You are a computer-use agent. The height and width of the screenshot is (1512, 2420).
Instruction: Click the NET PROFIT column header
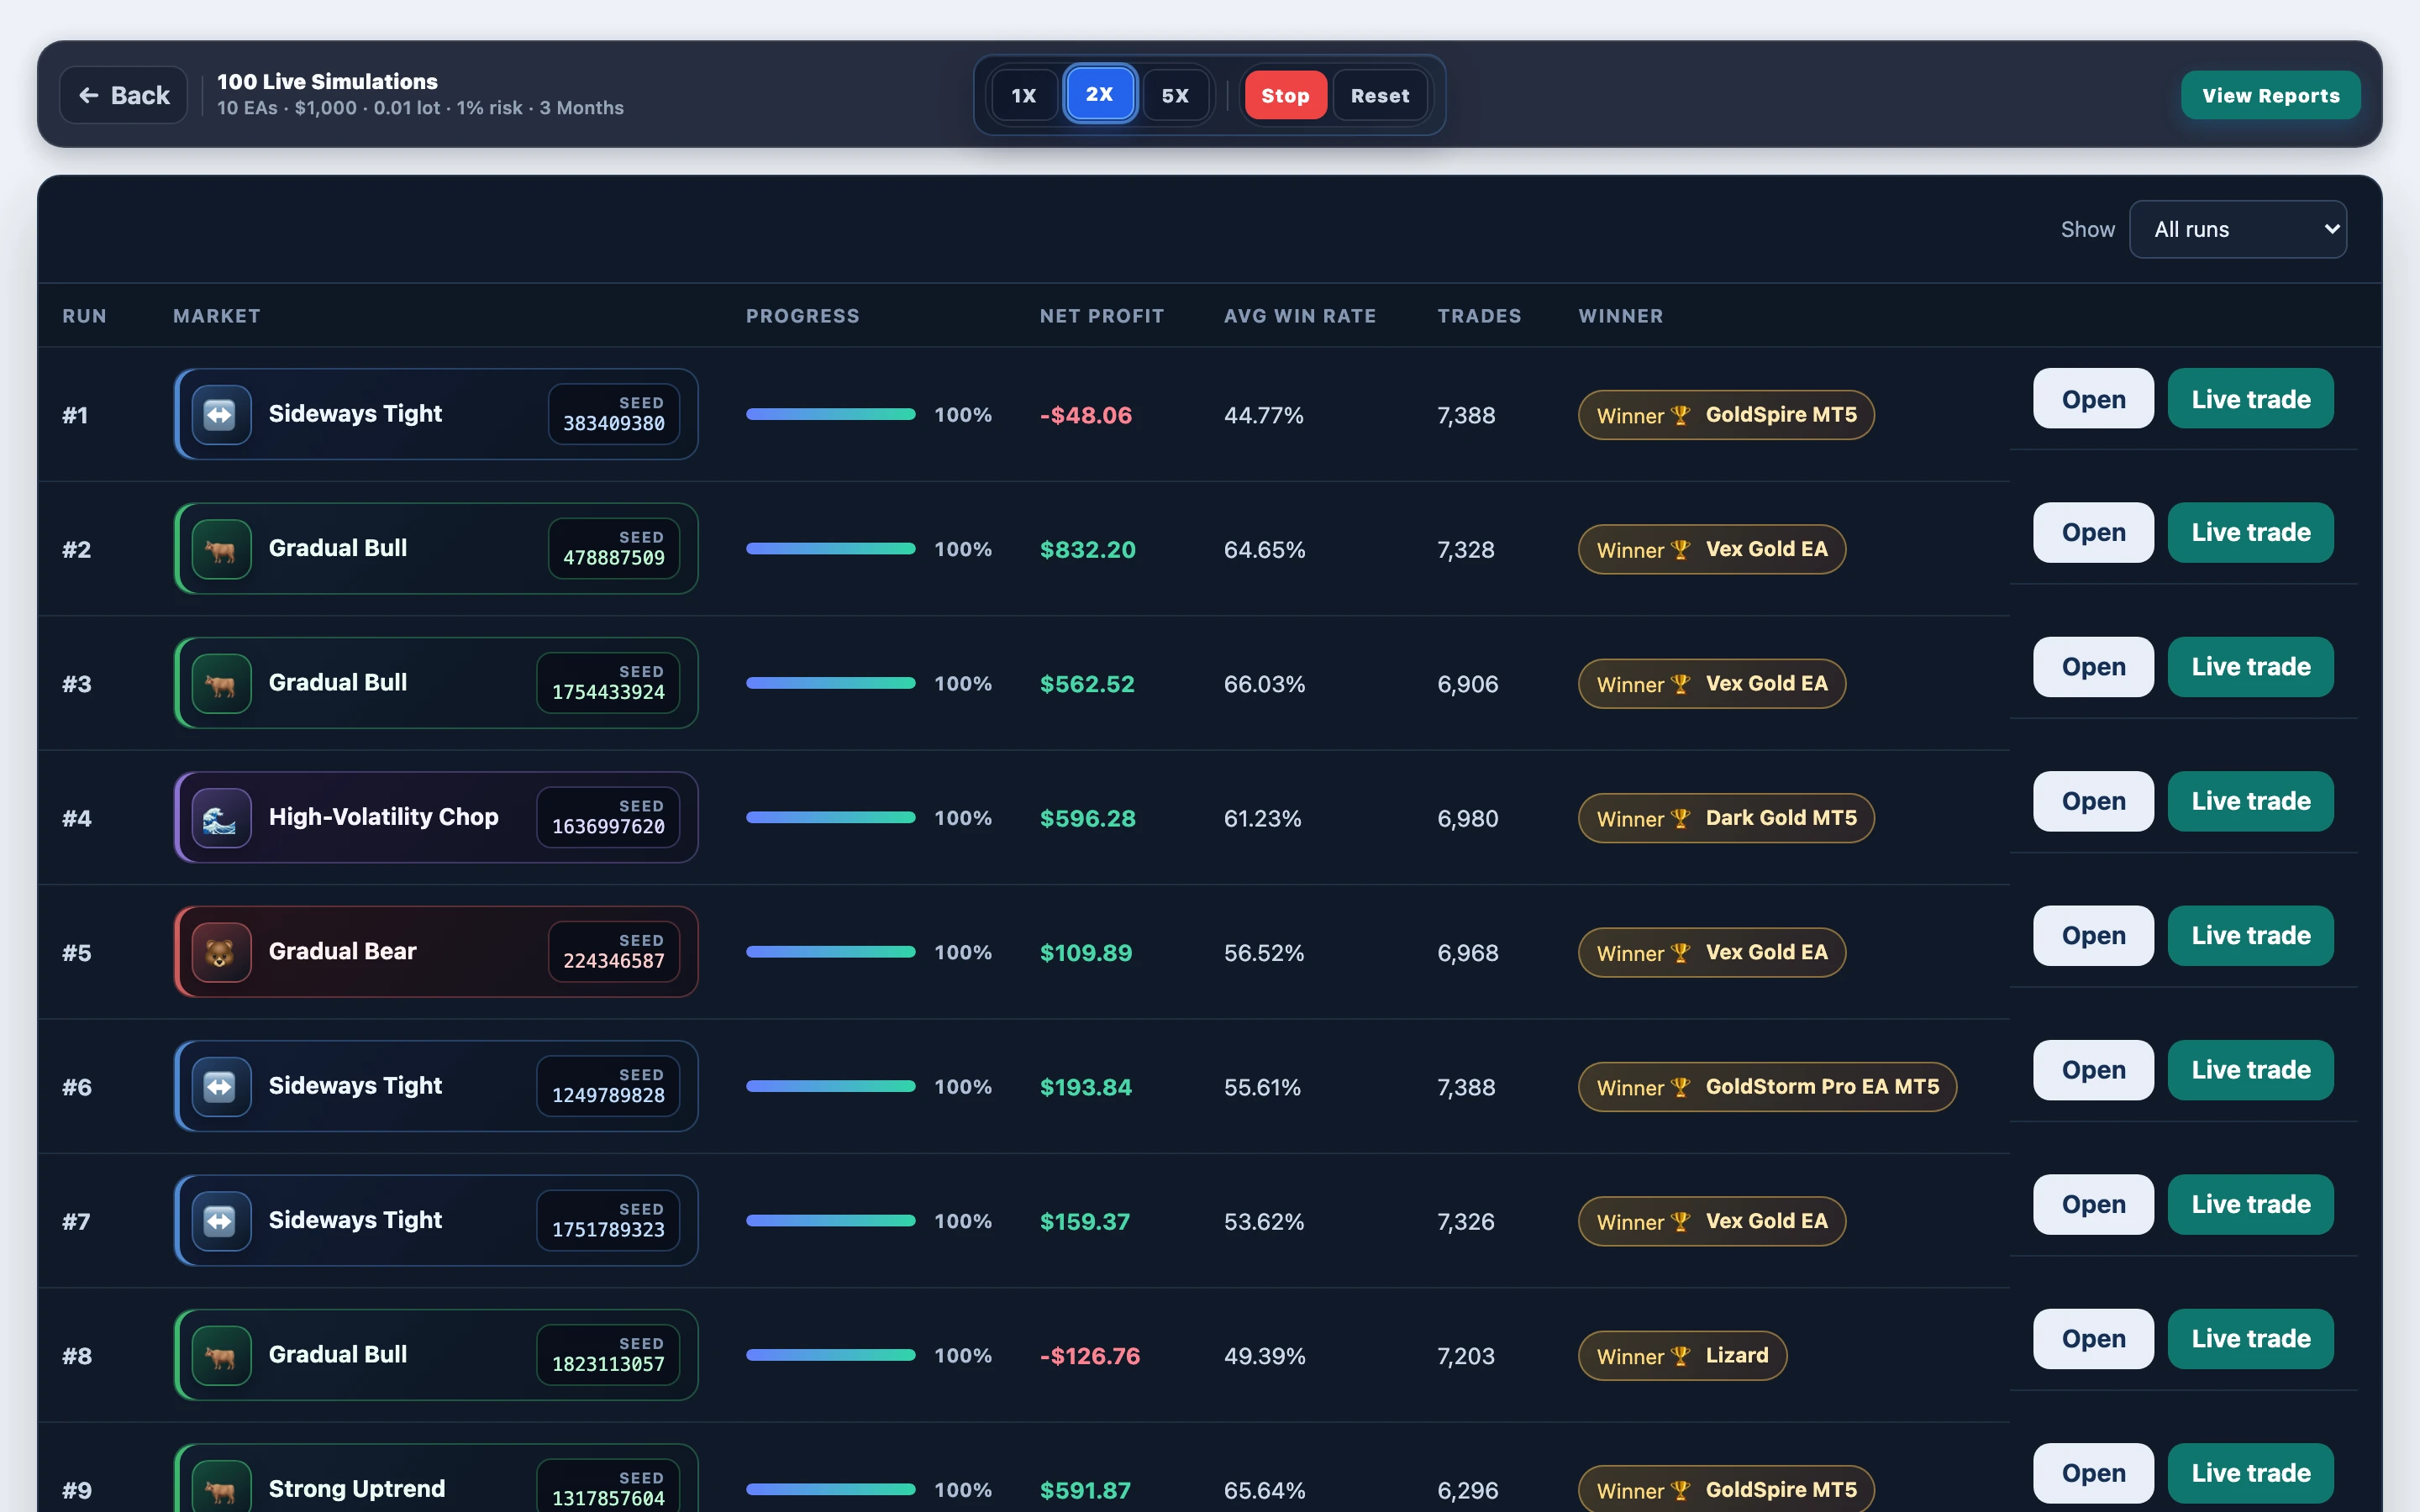pyautogui.click(x=1102, y=316)
